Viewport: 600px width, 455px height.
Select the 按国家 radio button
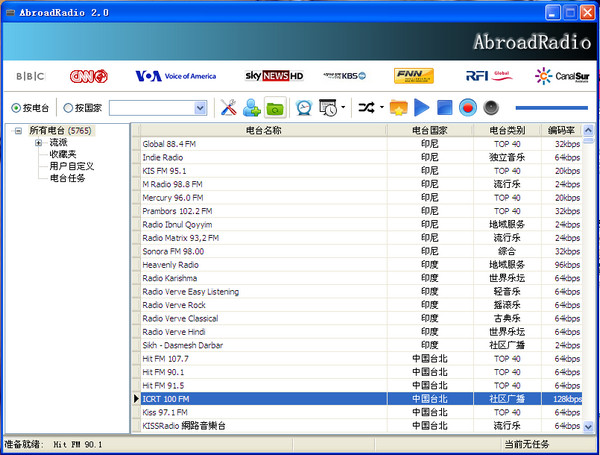pos(68,108)
